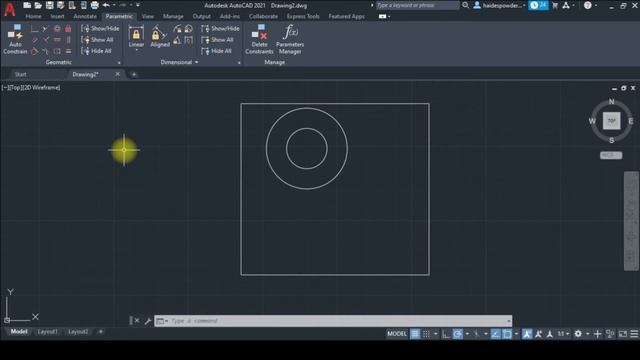The width and height of the screenshot is (640, 360).
Task: Click the workspace switching gear icon
Action: 578,334
